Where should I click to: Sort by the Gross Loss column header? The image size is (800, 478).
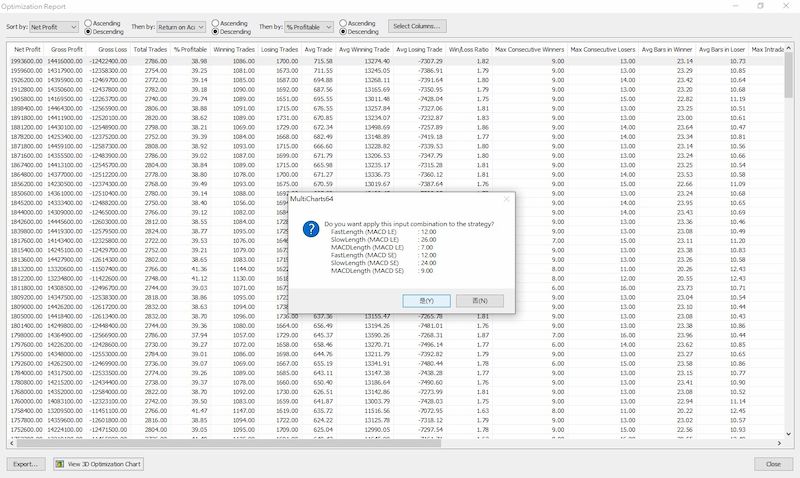108,49
